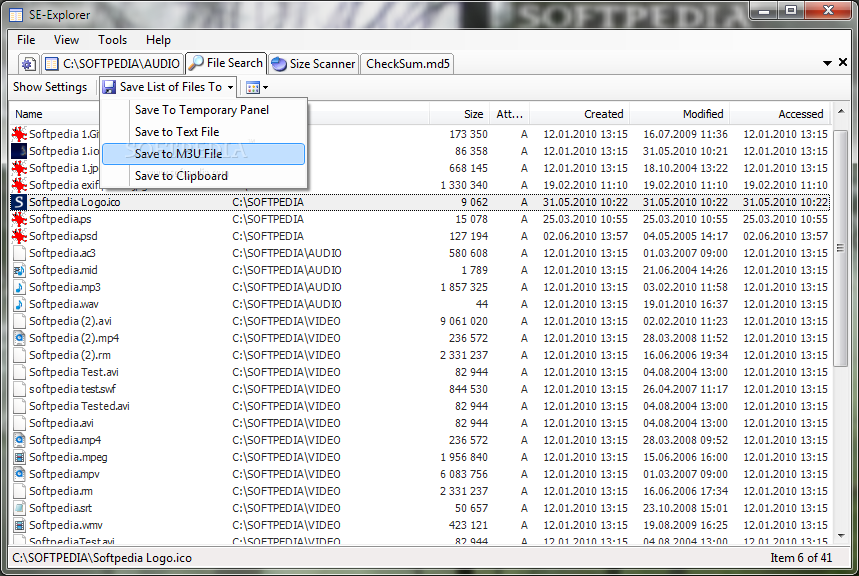This screenshot has width=859, height=576.
Task: Click the music note icon of Softpedia.wav
Action: [x=19, y=304]
